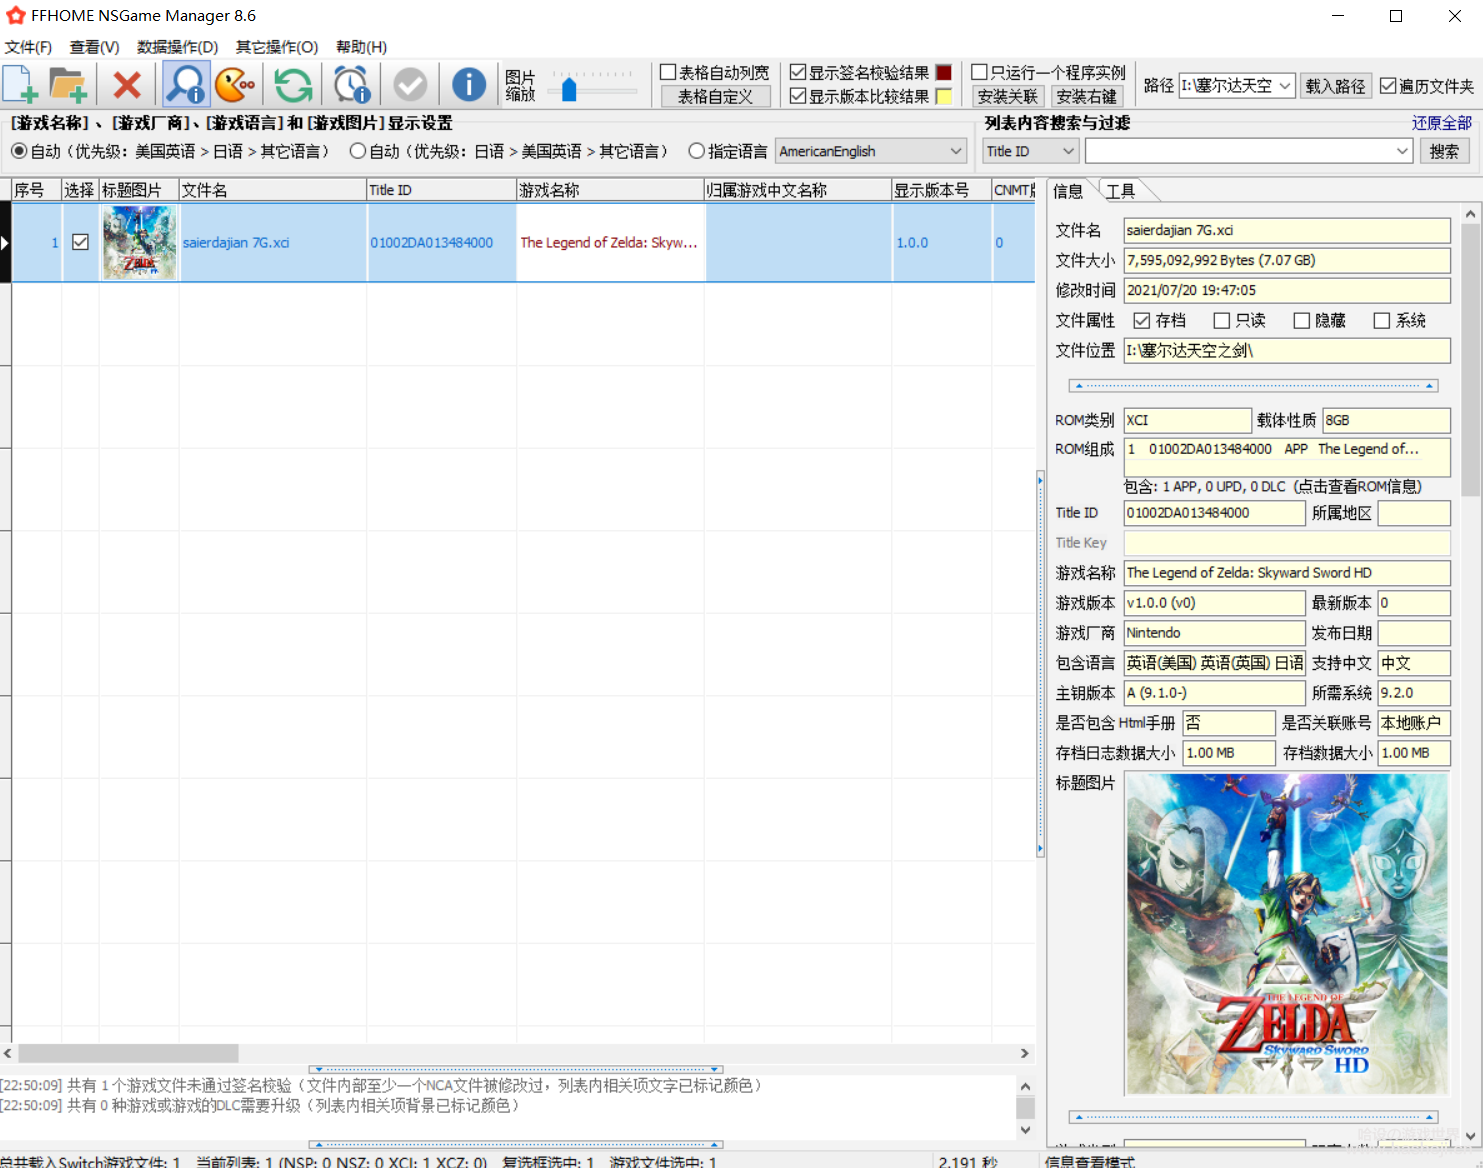
Task: Click the file name saierdajian 7G.xci cell
Action: coord(273,242)
